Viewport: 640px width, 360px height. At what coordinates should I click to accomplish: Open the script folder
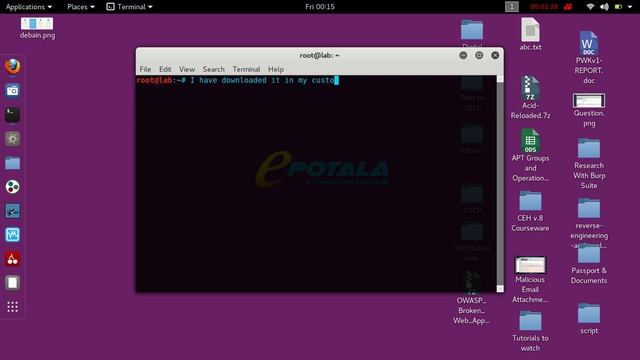point(589,319)
